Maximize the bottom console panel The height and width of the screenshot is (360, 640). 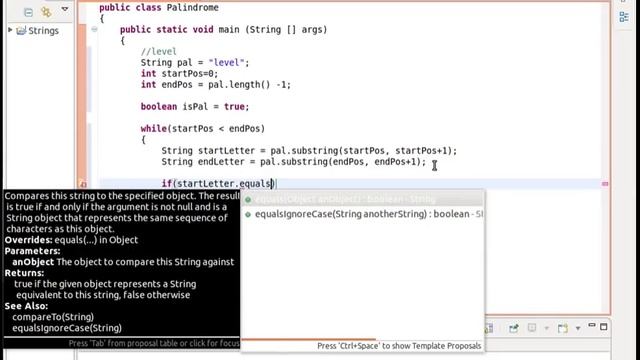604,327
